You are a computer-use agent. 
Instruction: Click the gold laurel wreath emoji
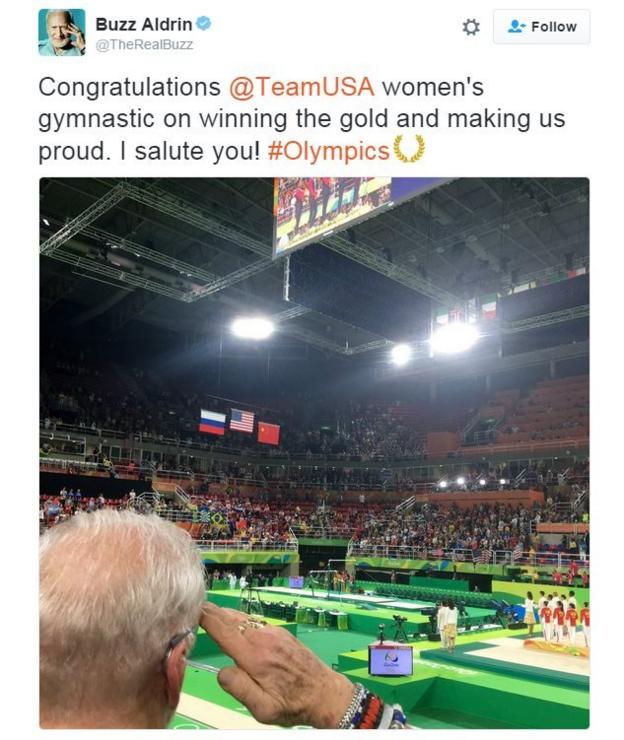[408, 149]
